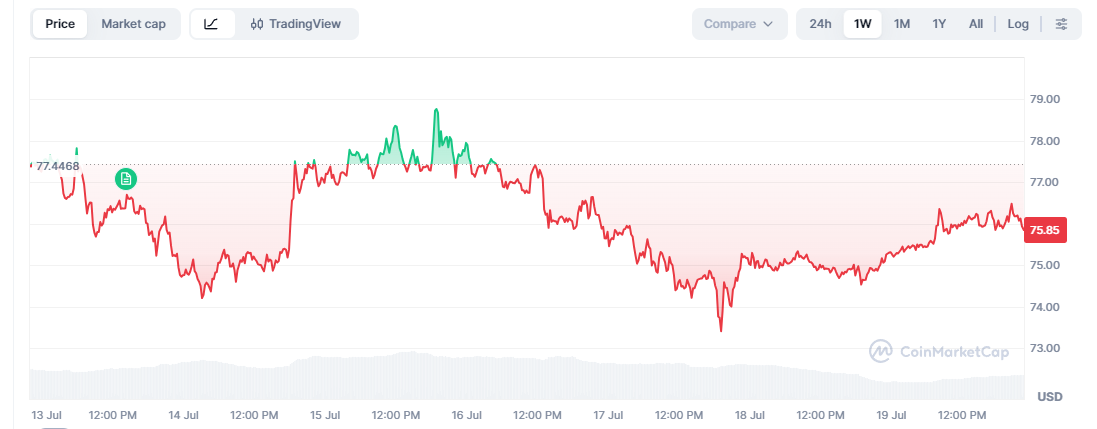The width and height of the screenshot is (1097, 429).
Task: Click the 77.4468 opening price label
Action: [x=57, y=167]
